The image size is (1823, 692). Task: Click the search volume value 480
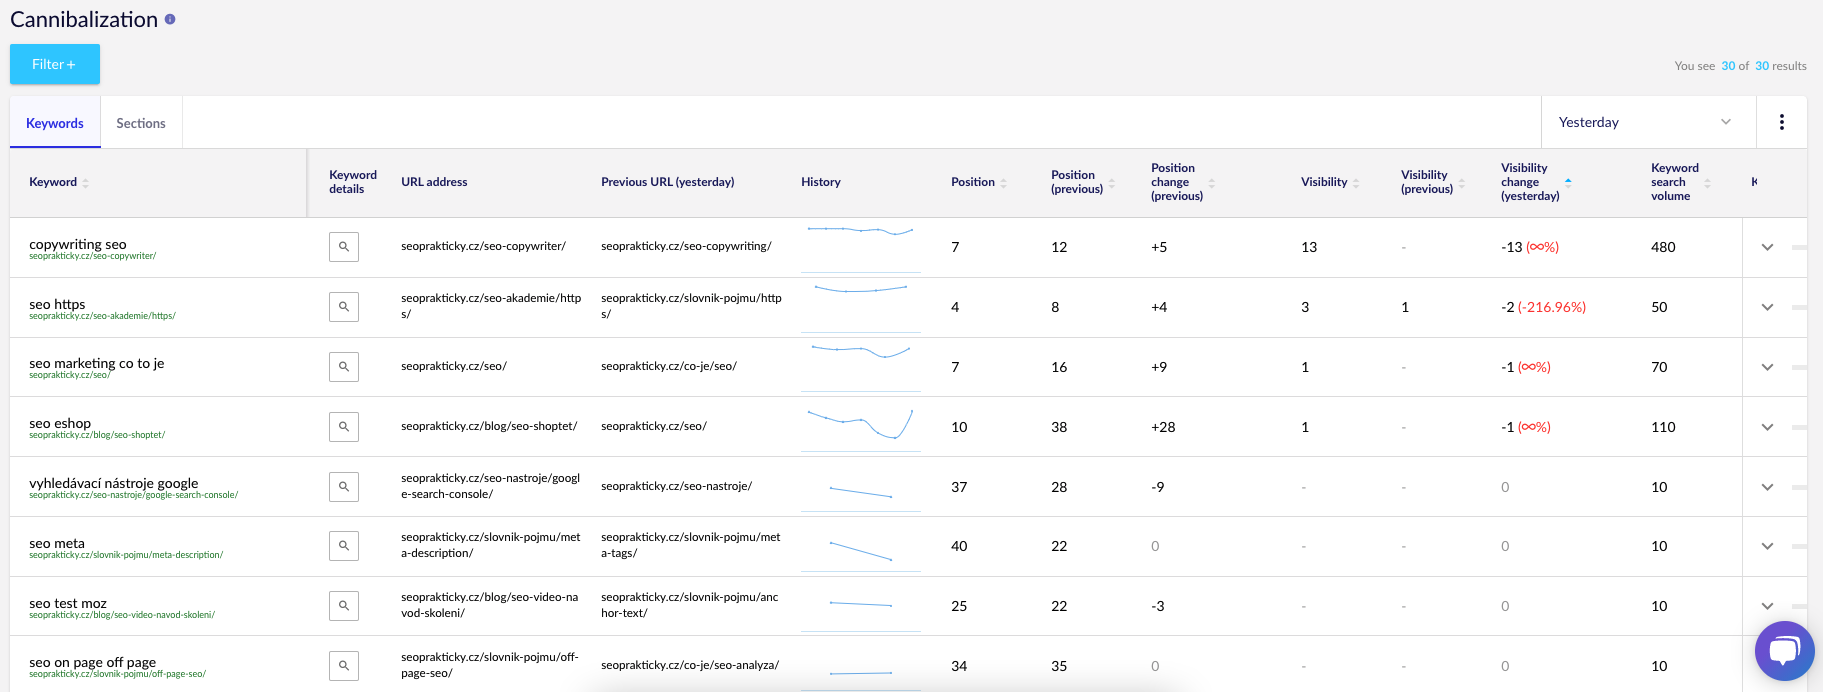(x=1663, y=247)
